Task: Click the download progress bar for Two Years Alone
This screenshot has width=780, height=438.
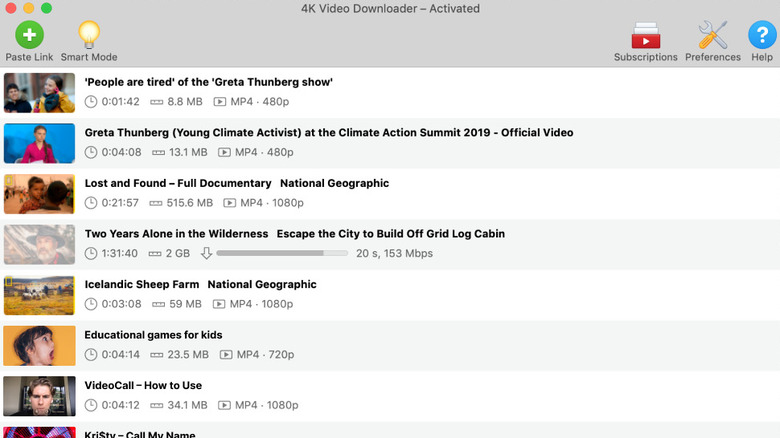Action: [282, 253]
